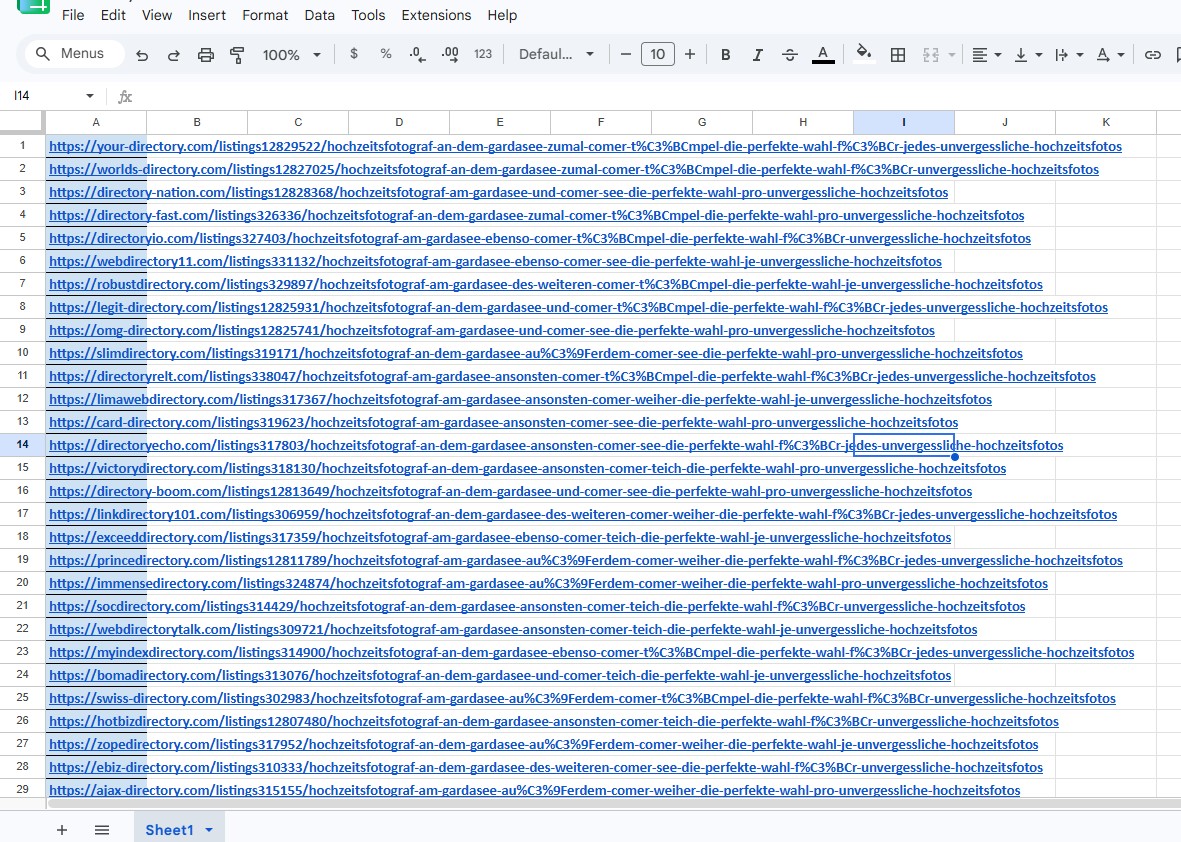Open the fill color paint bucket
The image size is (1181, 842).
(x=864, y=54)
